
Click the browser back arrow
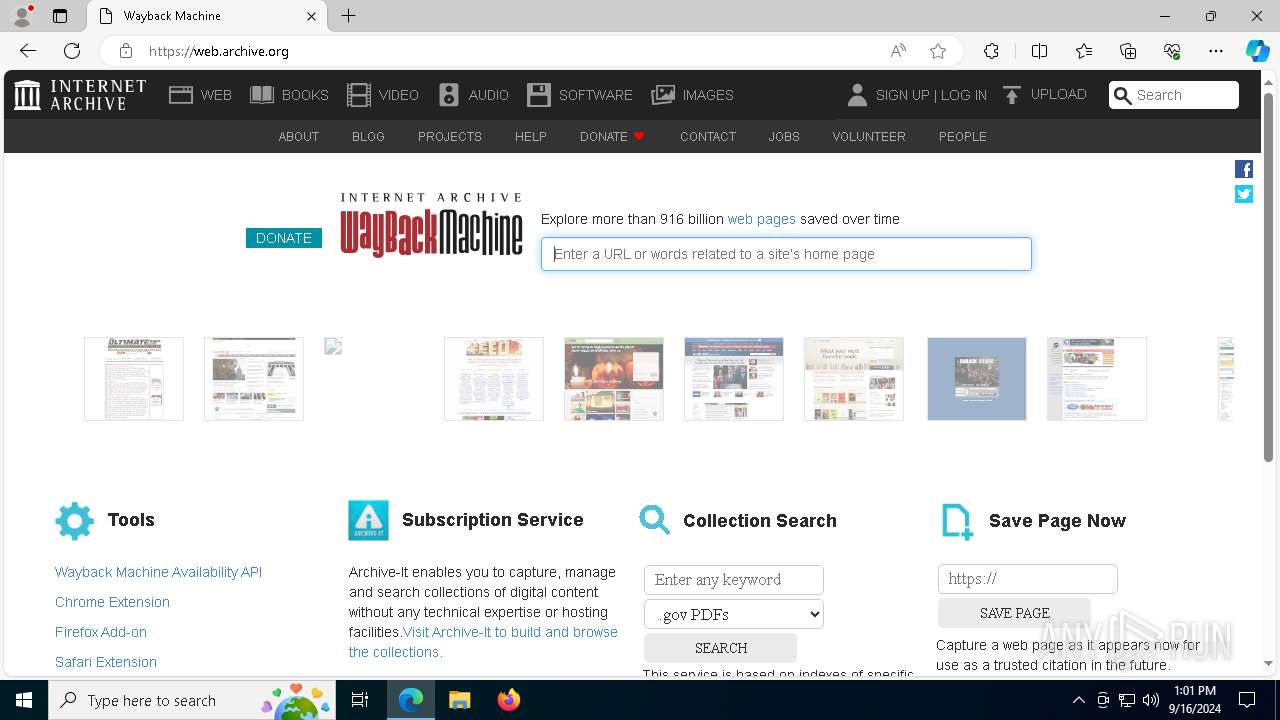[28, 51]
